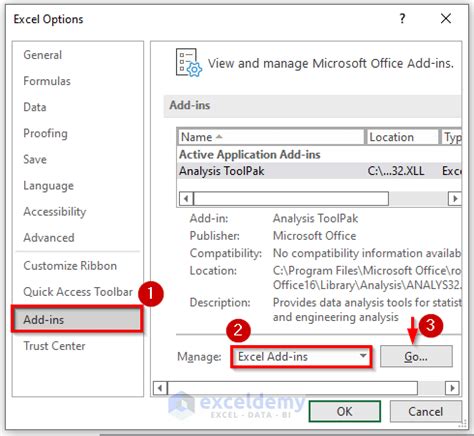This screenshot has width=474, height=436.
Task: Click the Cancel button
Action: tap(426, 411)
